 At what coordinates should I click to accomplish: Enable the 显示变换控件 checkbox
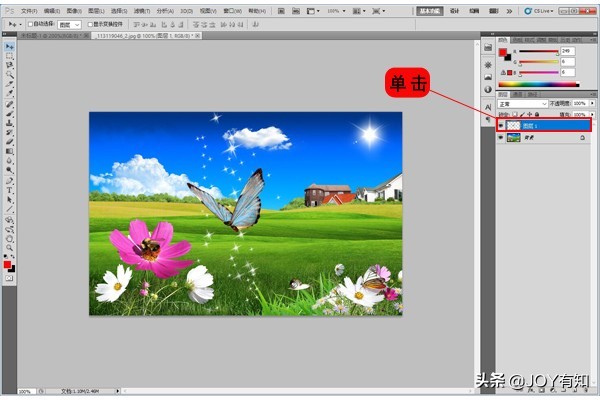[89, 22]
